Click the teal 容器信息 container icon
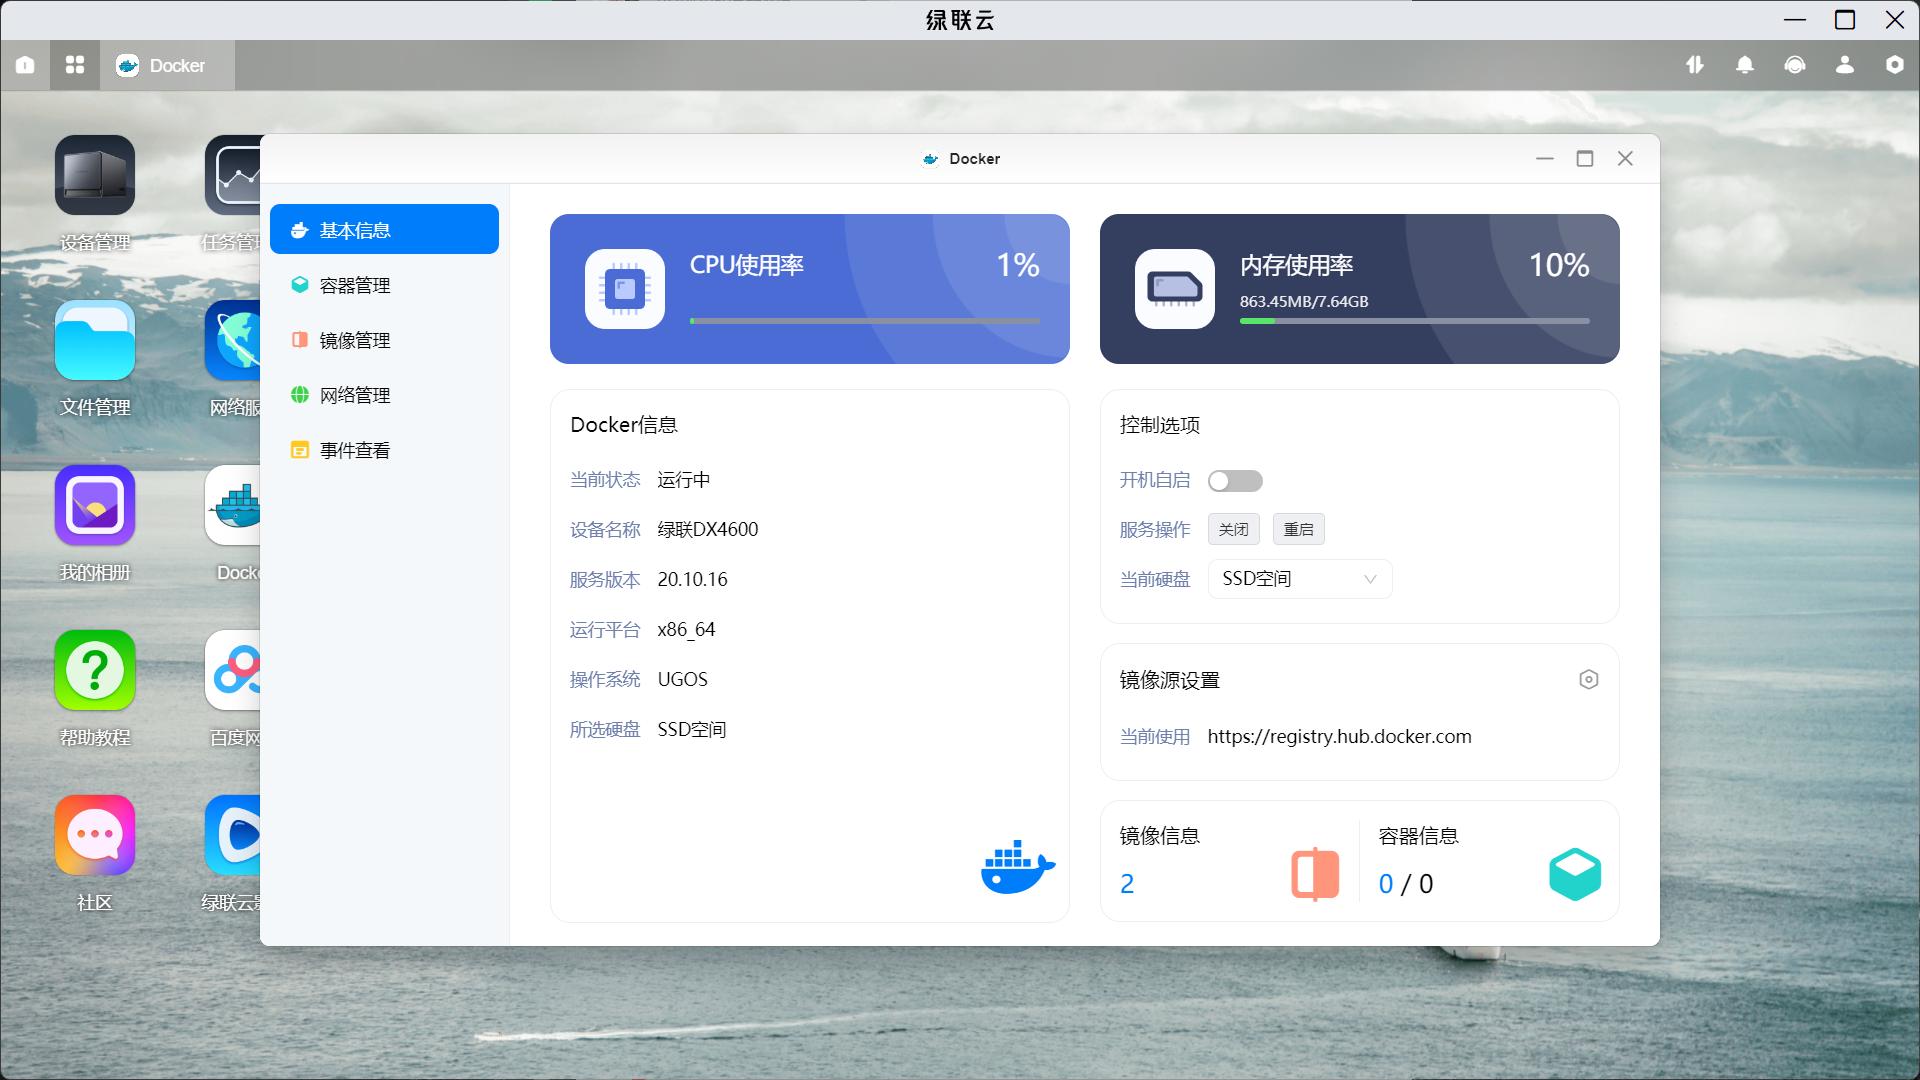Image resolution: width=1920 pixels, height=1080 pixels. tap(1575, 873)
